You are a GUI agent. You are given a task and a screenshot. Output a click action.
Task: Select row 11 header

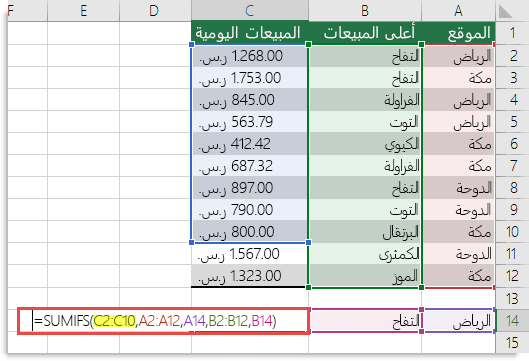(512, 254)
